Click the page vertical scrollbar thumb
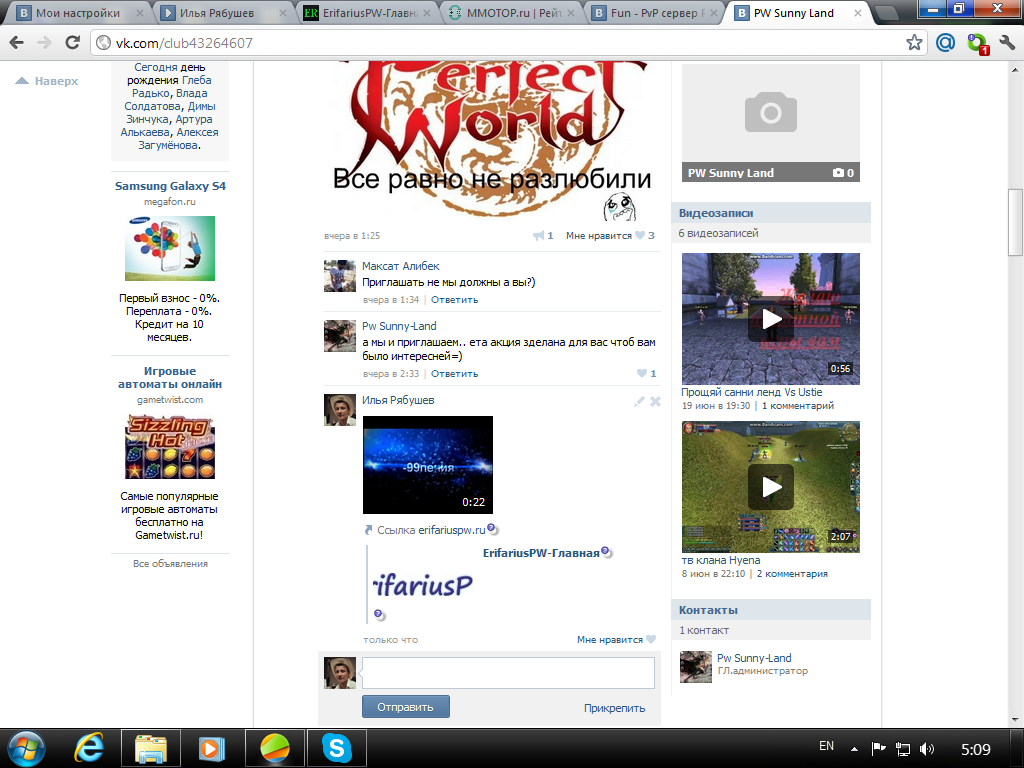The width and height of the screenshot is (1024, 768). [x=1015, y=222]
